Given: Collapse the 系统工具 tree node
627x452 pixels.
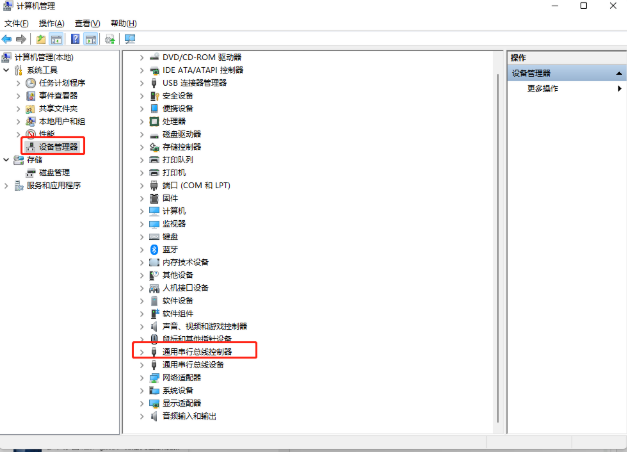Looking at the screenshot, I should (7, 71).
